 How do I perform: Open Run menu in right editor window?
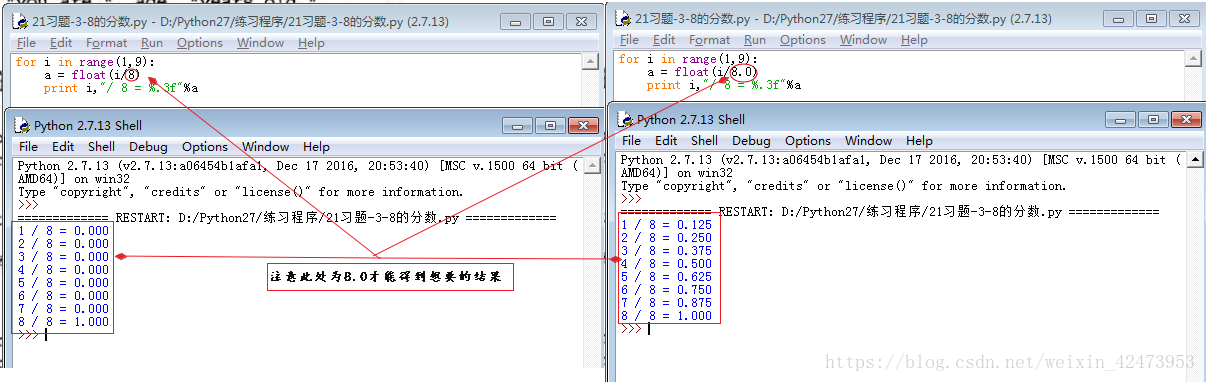click(755, 40)
